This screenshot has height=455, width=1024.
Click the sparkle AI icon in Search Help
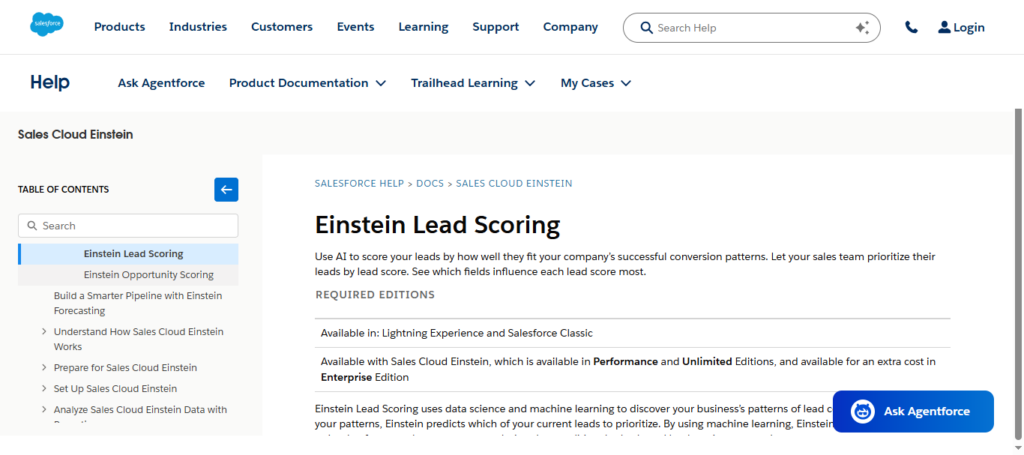[862, 27]
